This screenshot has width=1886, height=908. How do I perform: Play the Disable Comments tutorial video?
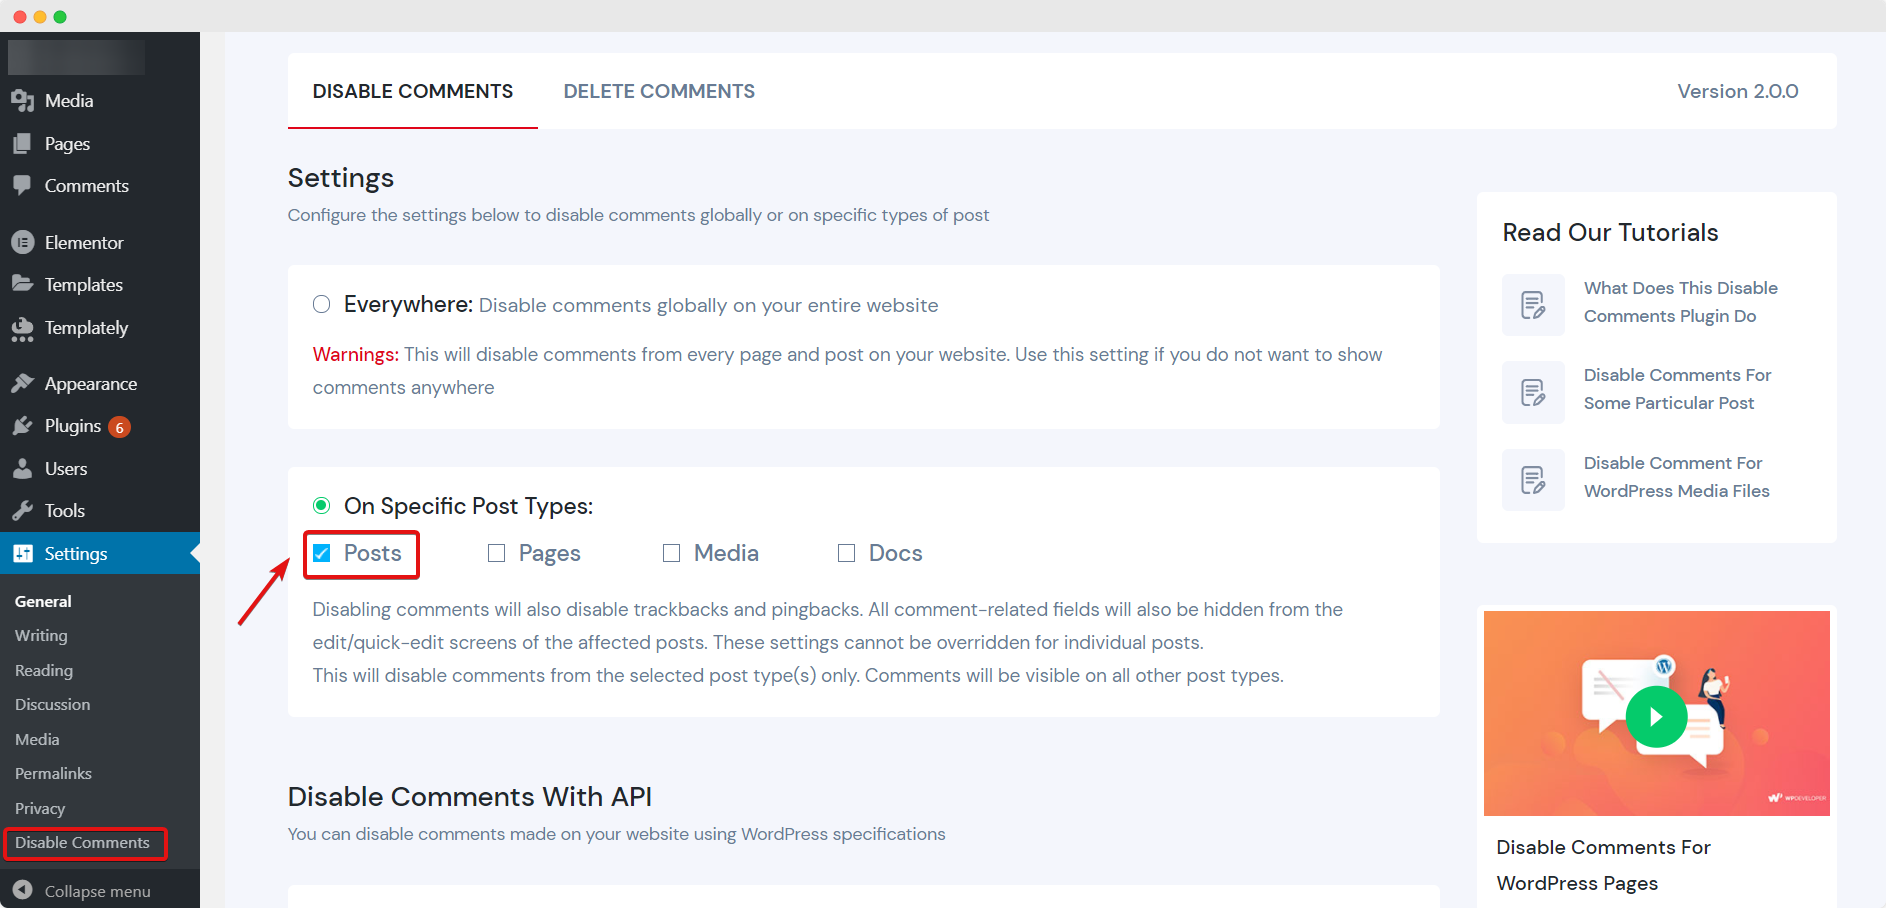tap(1655, 716)
